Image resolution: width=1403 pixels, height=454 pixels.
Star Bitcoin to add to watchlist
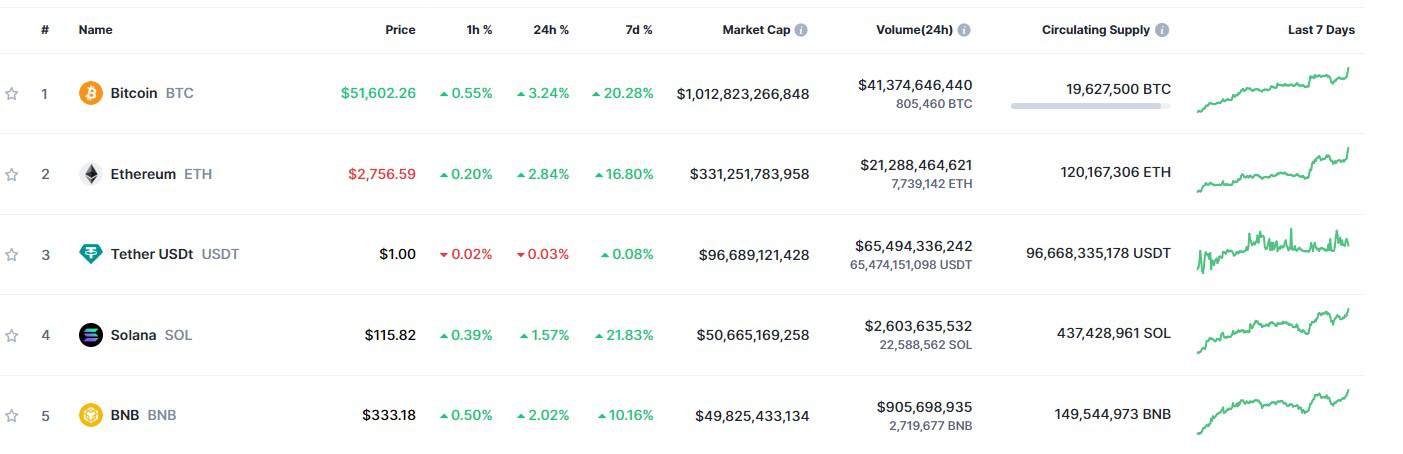tap(12, 94)
